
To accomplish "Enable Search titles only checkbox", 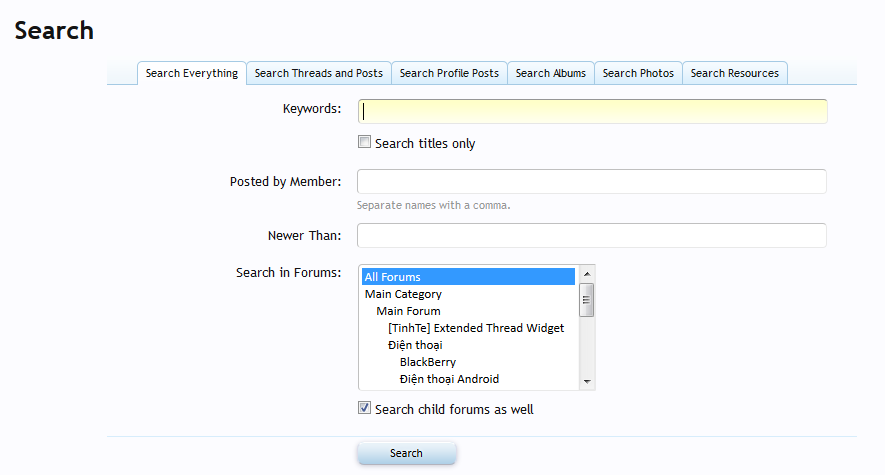I will click(x=365, y=142).
